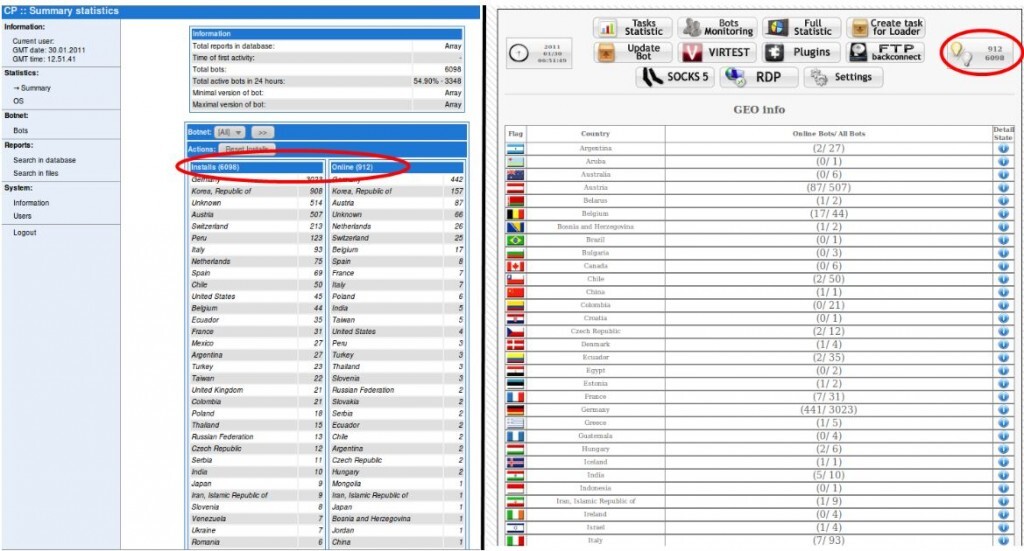Open the RDP section
Screen dimensions: 1024x551
click(x=759, y=77)
